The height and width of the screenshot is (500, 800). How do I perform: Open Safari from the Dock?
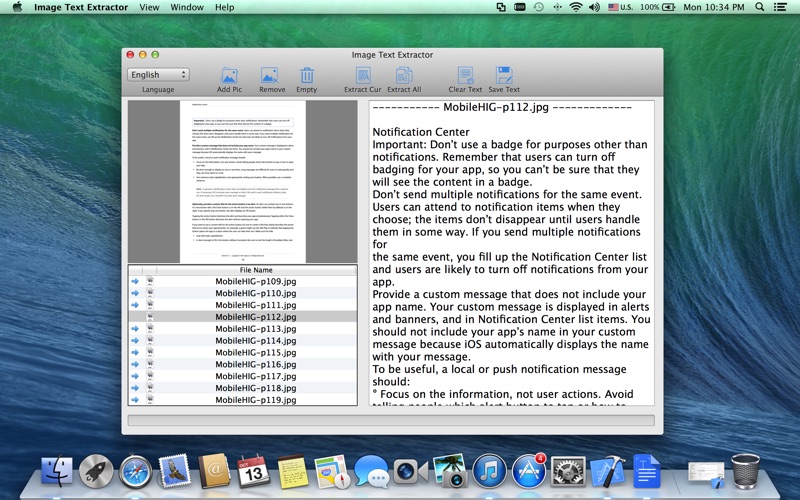point(135,471)
